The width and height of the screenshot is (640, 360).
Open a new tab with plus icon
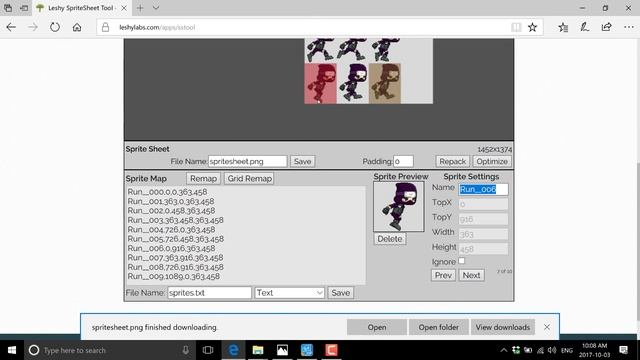(140, 8)
